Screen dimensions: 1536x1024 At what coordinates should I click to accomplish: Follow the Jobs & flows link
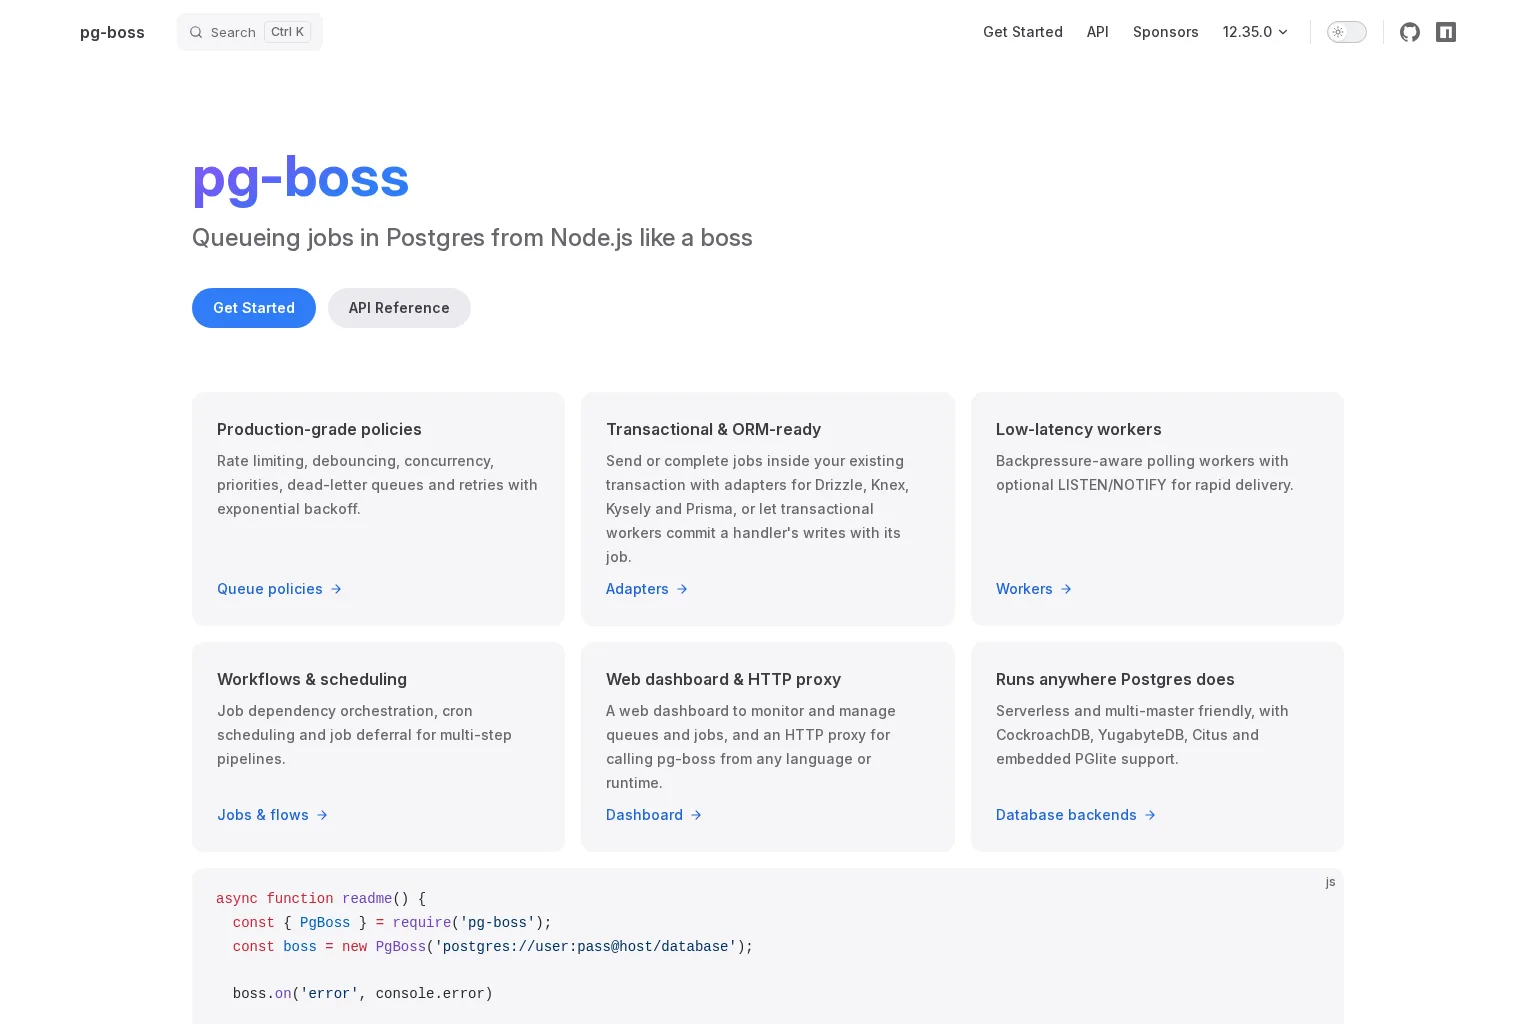[273, 815]
